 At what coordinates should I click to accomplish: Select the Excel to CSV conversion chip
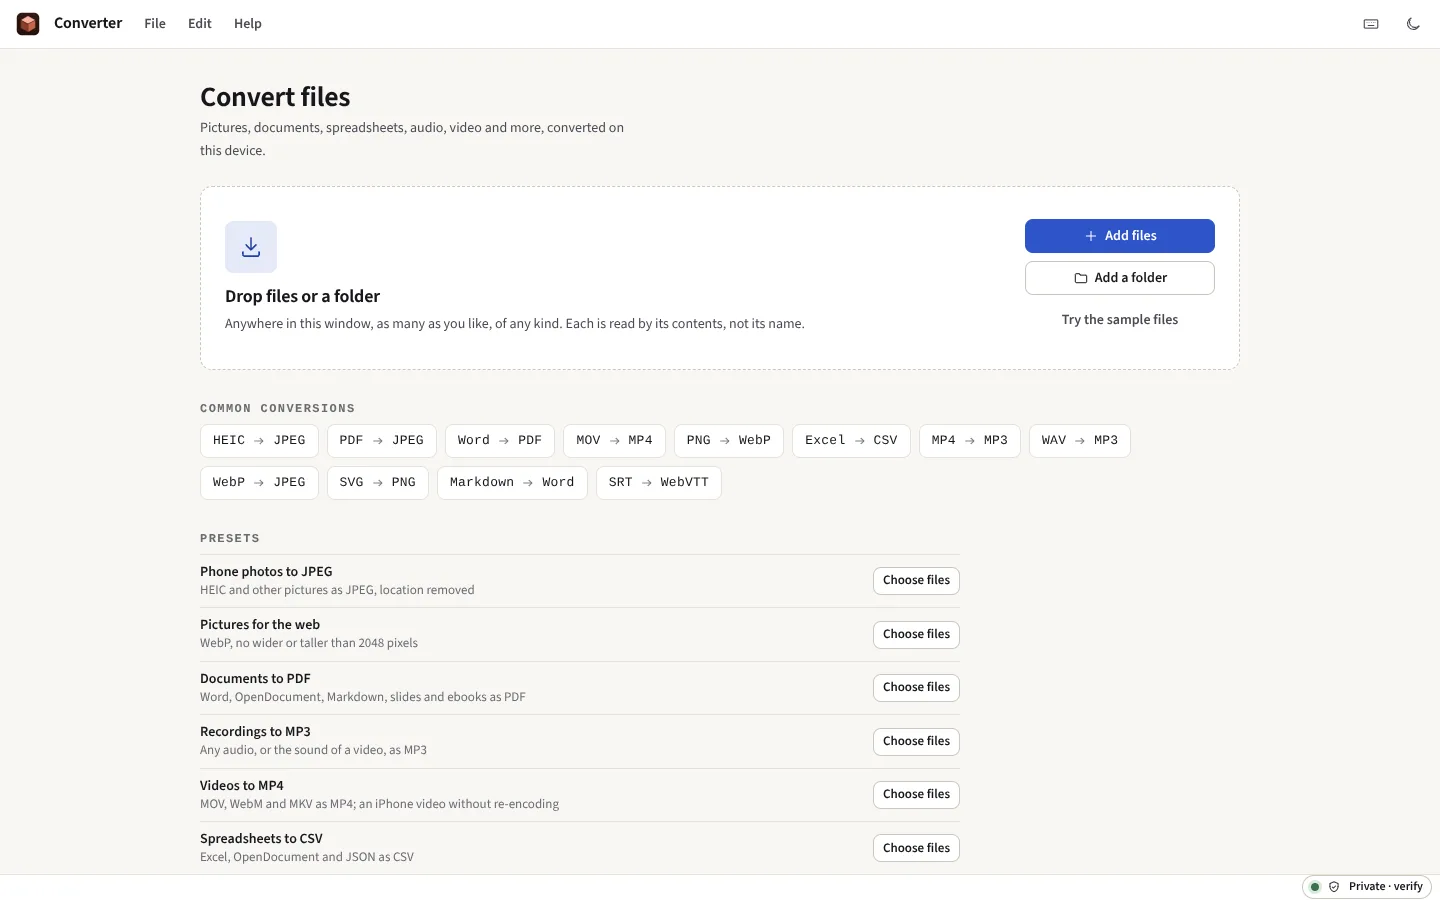[851, 441]
